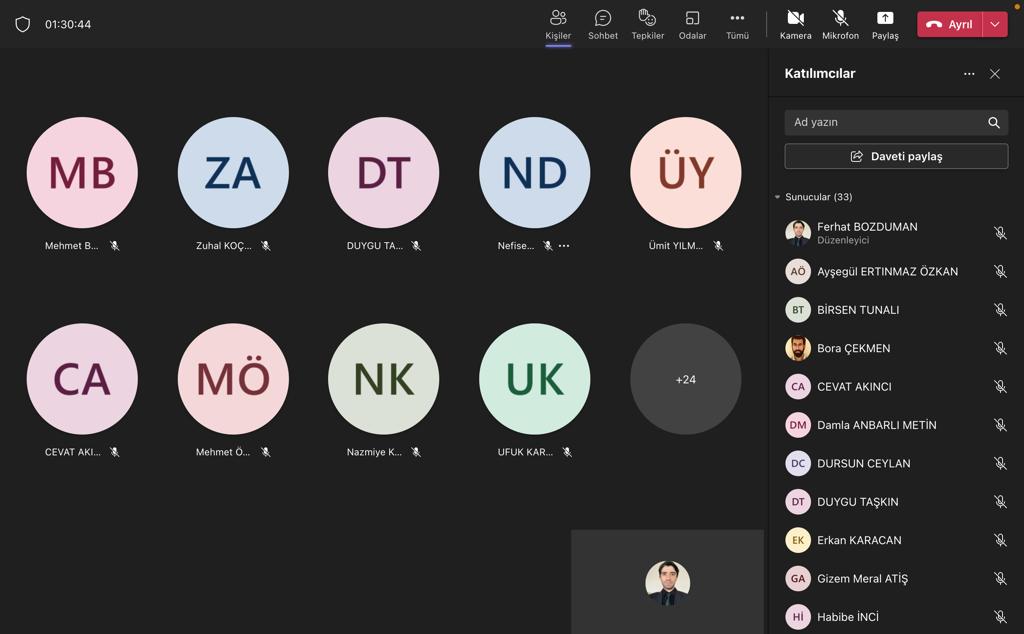The image size is (1024, 634).
Task: Select Habibe İNCİ in the list
Action: [896, 616]
